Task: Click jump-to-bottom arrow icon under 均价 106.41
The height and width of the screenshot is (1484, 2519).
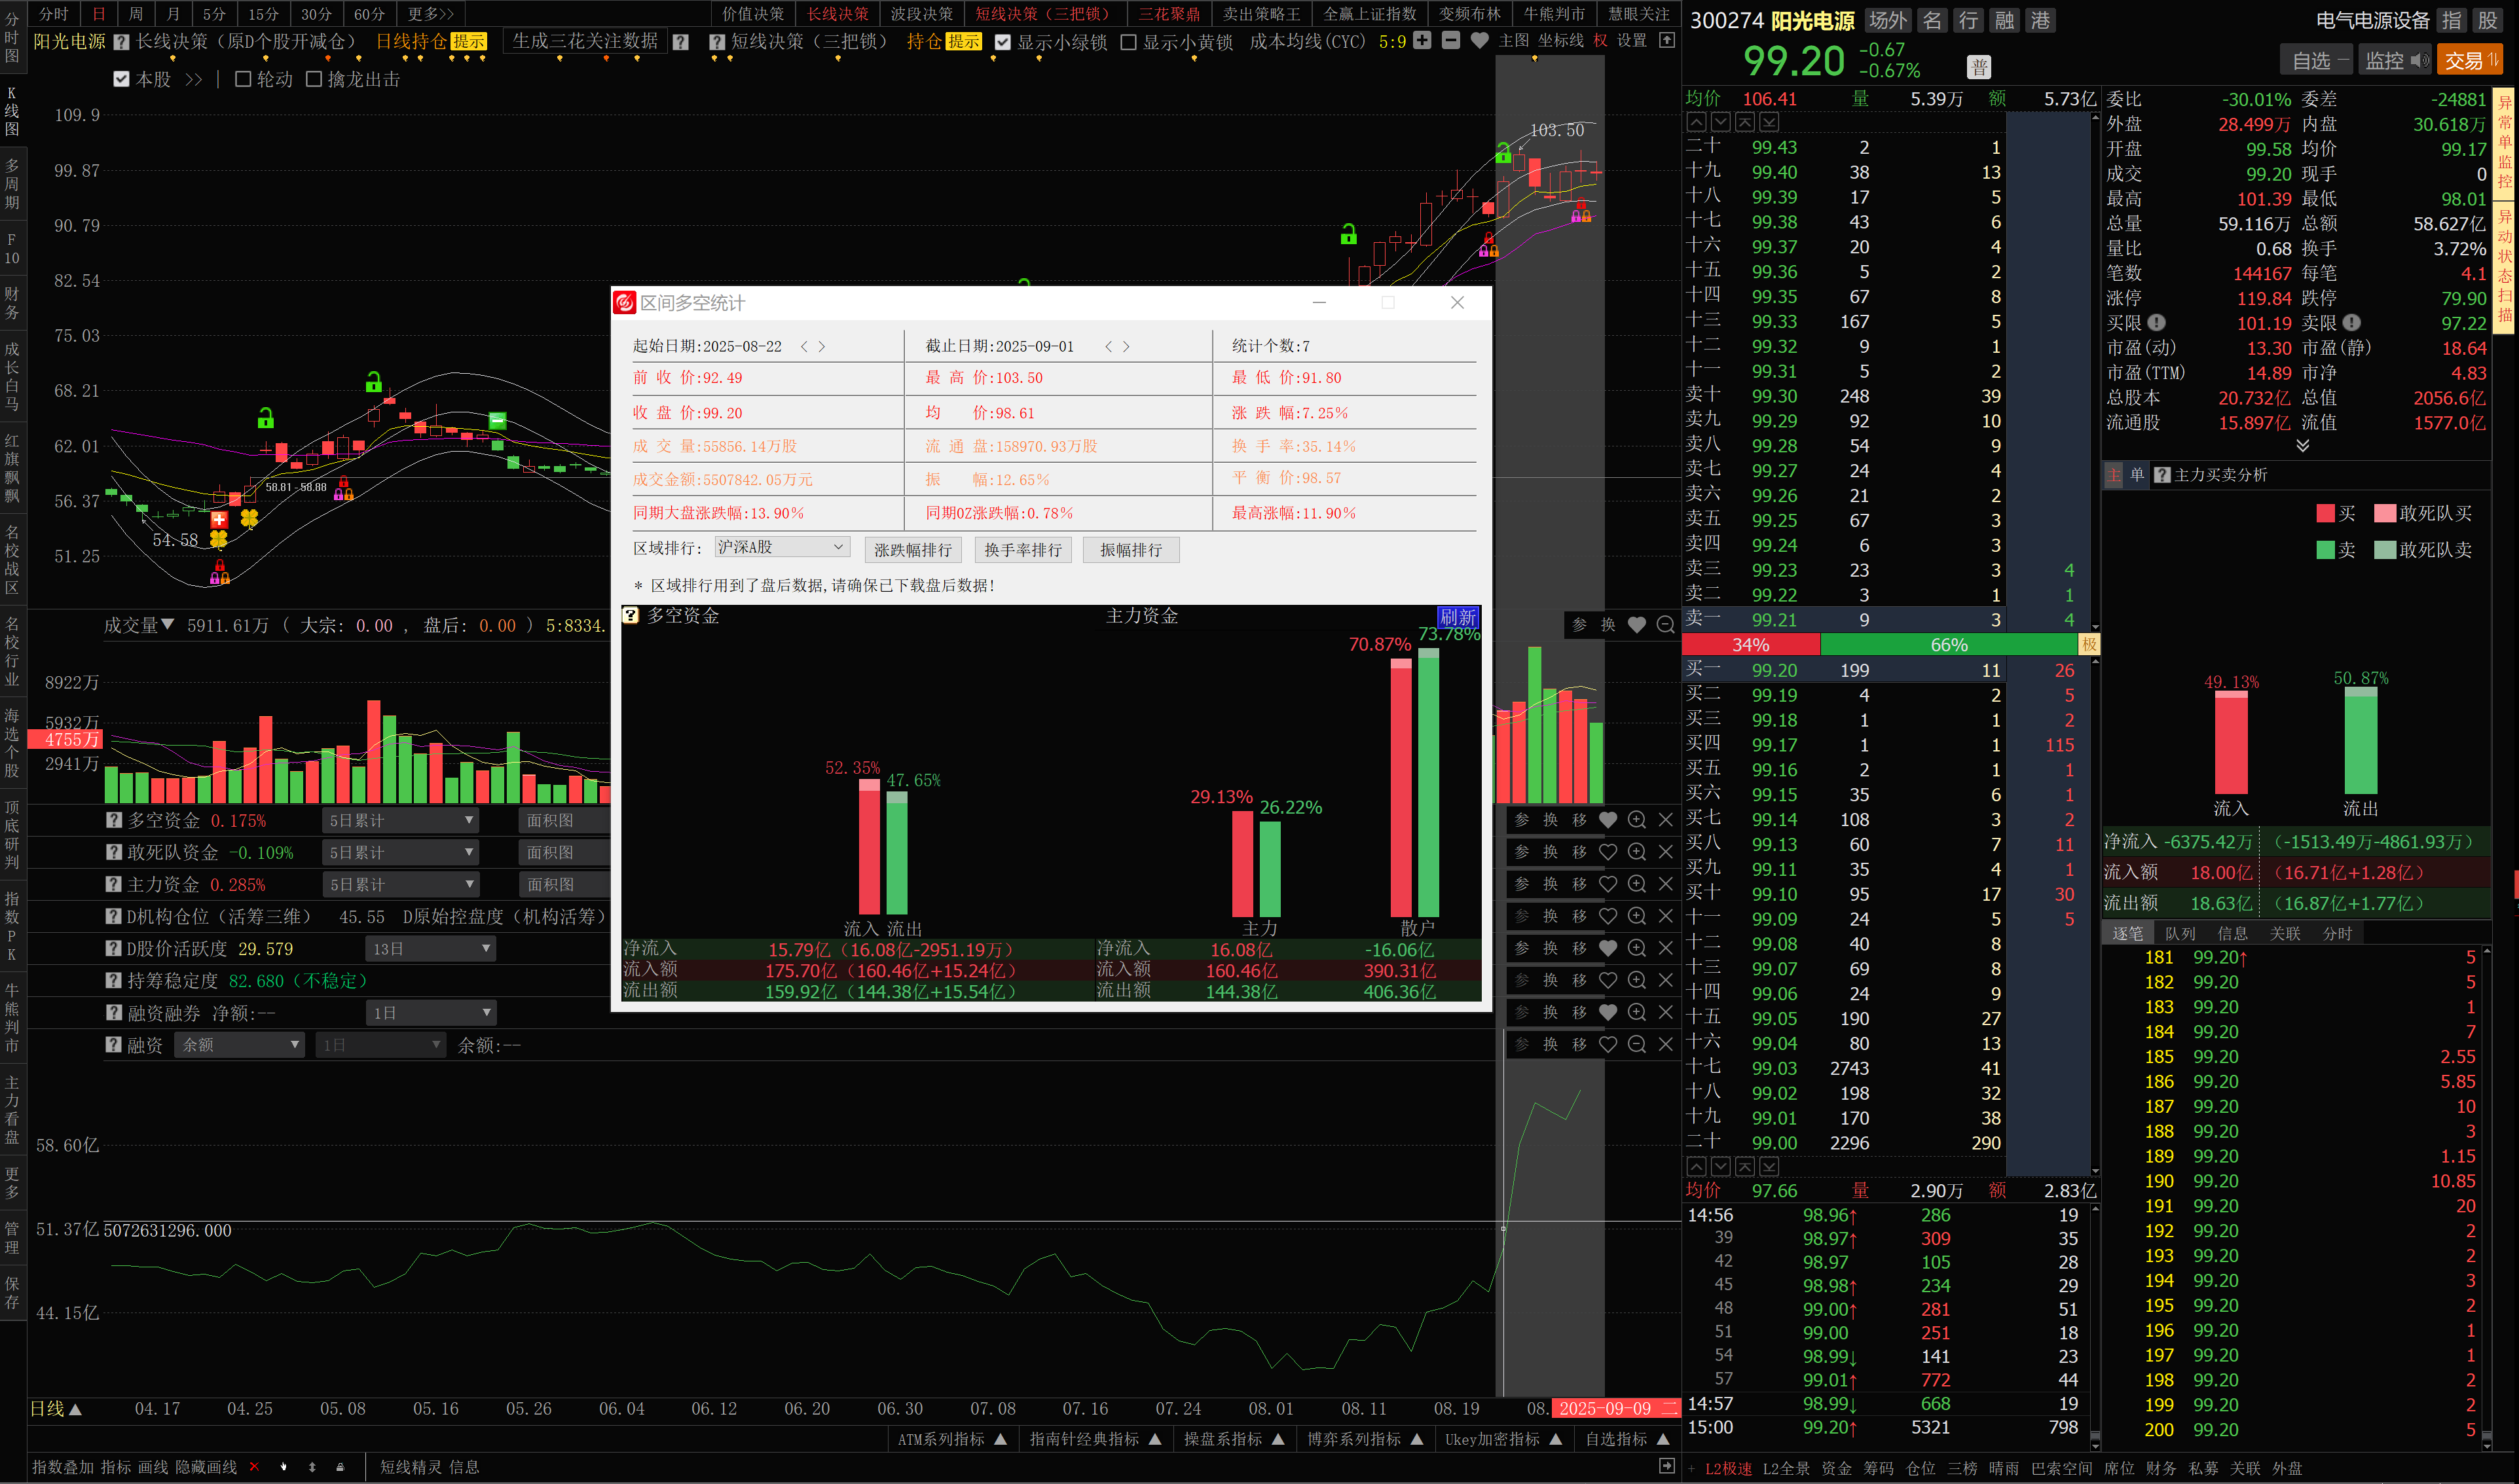Action: click(x=1769, y=122)
